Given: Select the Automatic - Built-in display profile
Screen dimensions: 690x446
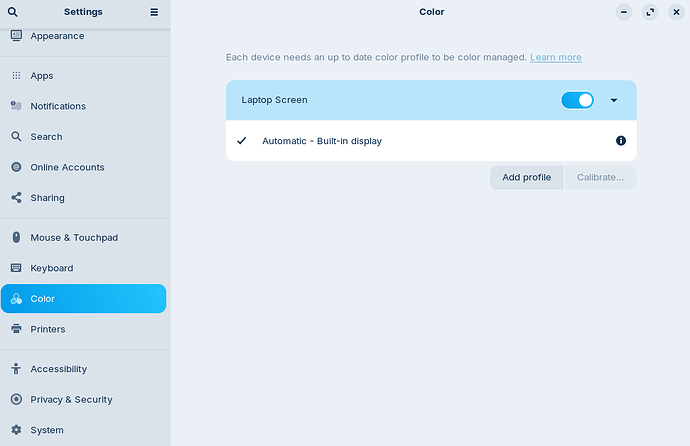Looking at the screenshot, I should [x=321, y=141].
